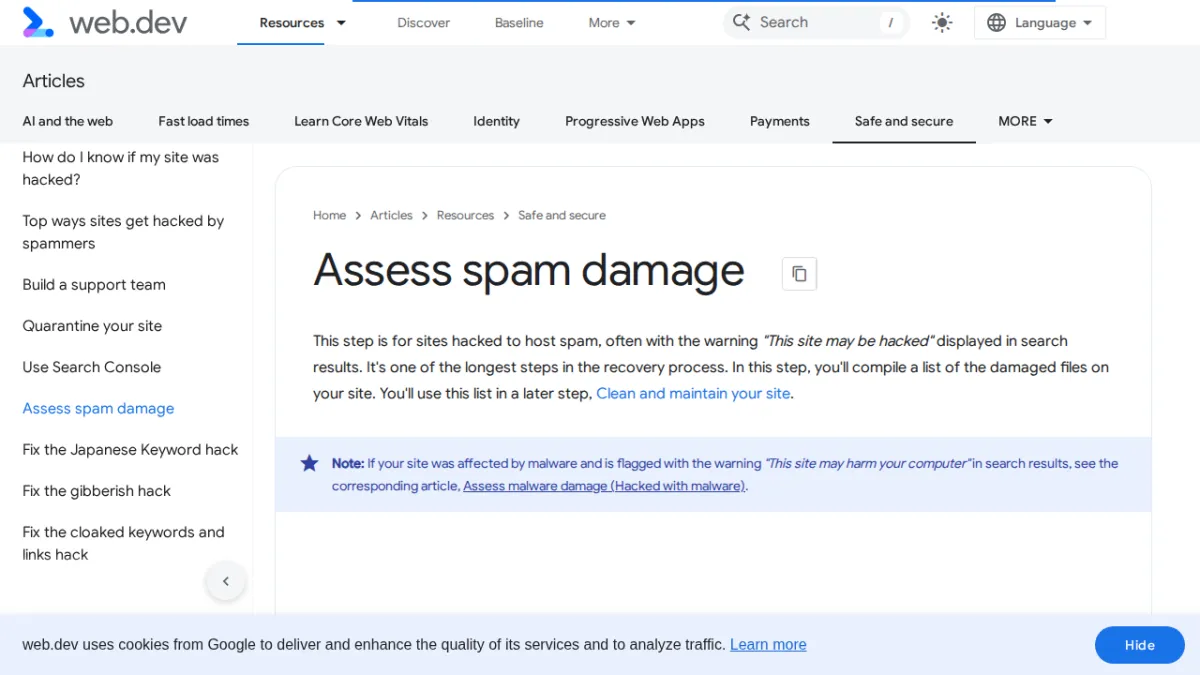The height and width of the screenshot is (675, 1200).
Task: Open 'Assess malware damage (Hacked with malware)' link
Action: pyautogui.click(x=605, y=486)
